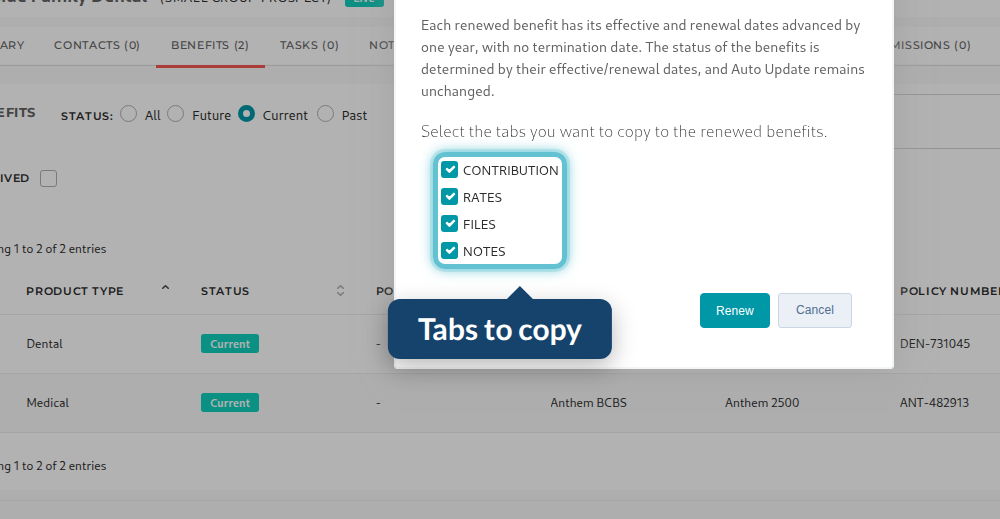Click the Renew button

pyautogui.click(x=735, y=311)
